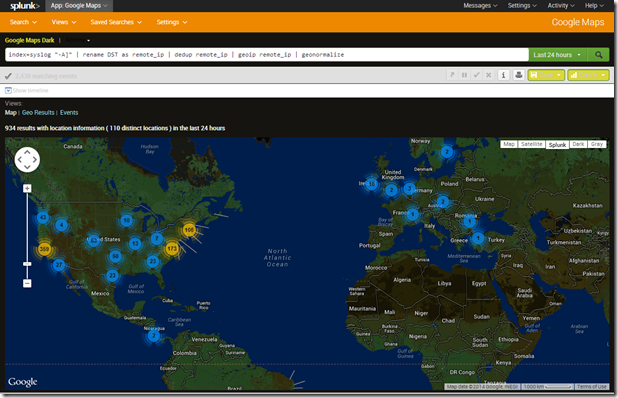This screenshot has height=398, width=618.
Task: Expand the Show timeline section
Action: pyautogui.click(x=27, y=91)
